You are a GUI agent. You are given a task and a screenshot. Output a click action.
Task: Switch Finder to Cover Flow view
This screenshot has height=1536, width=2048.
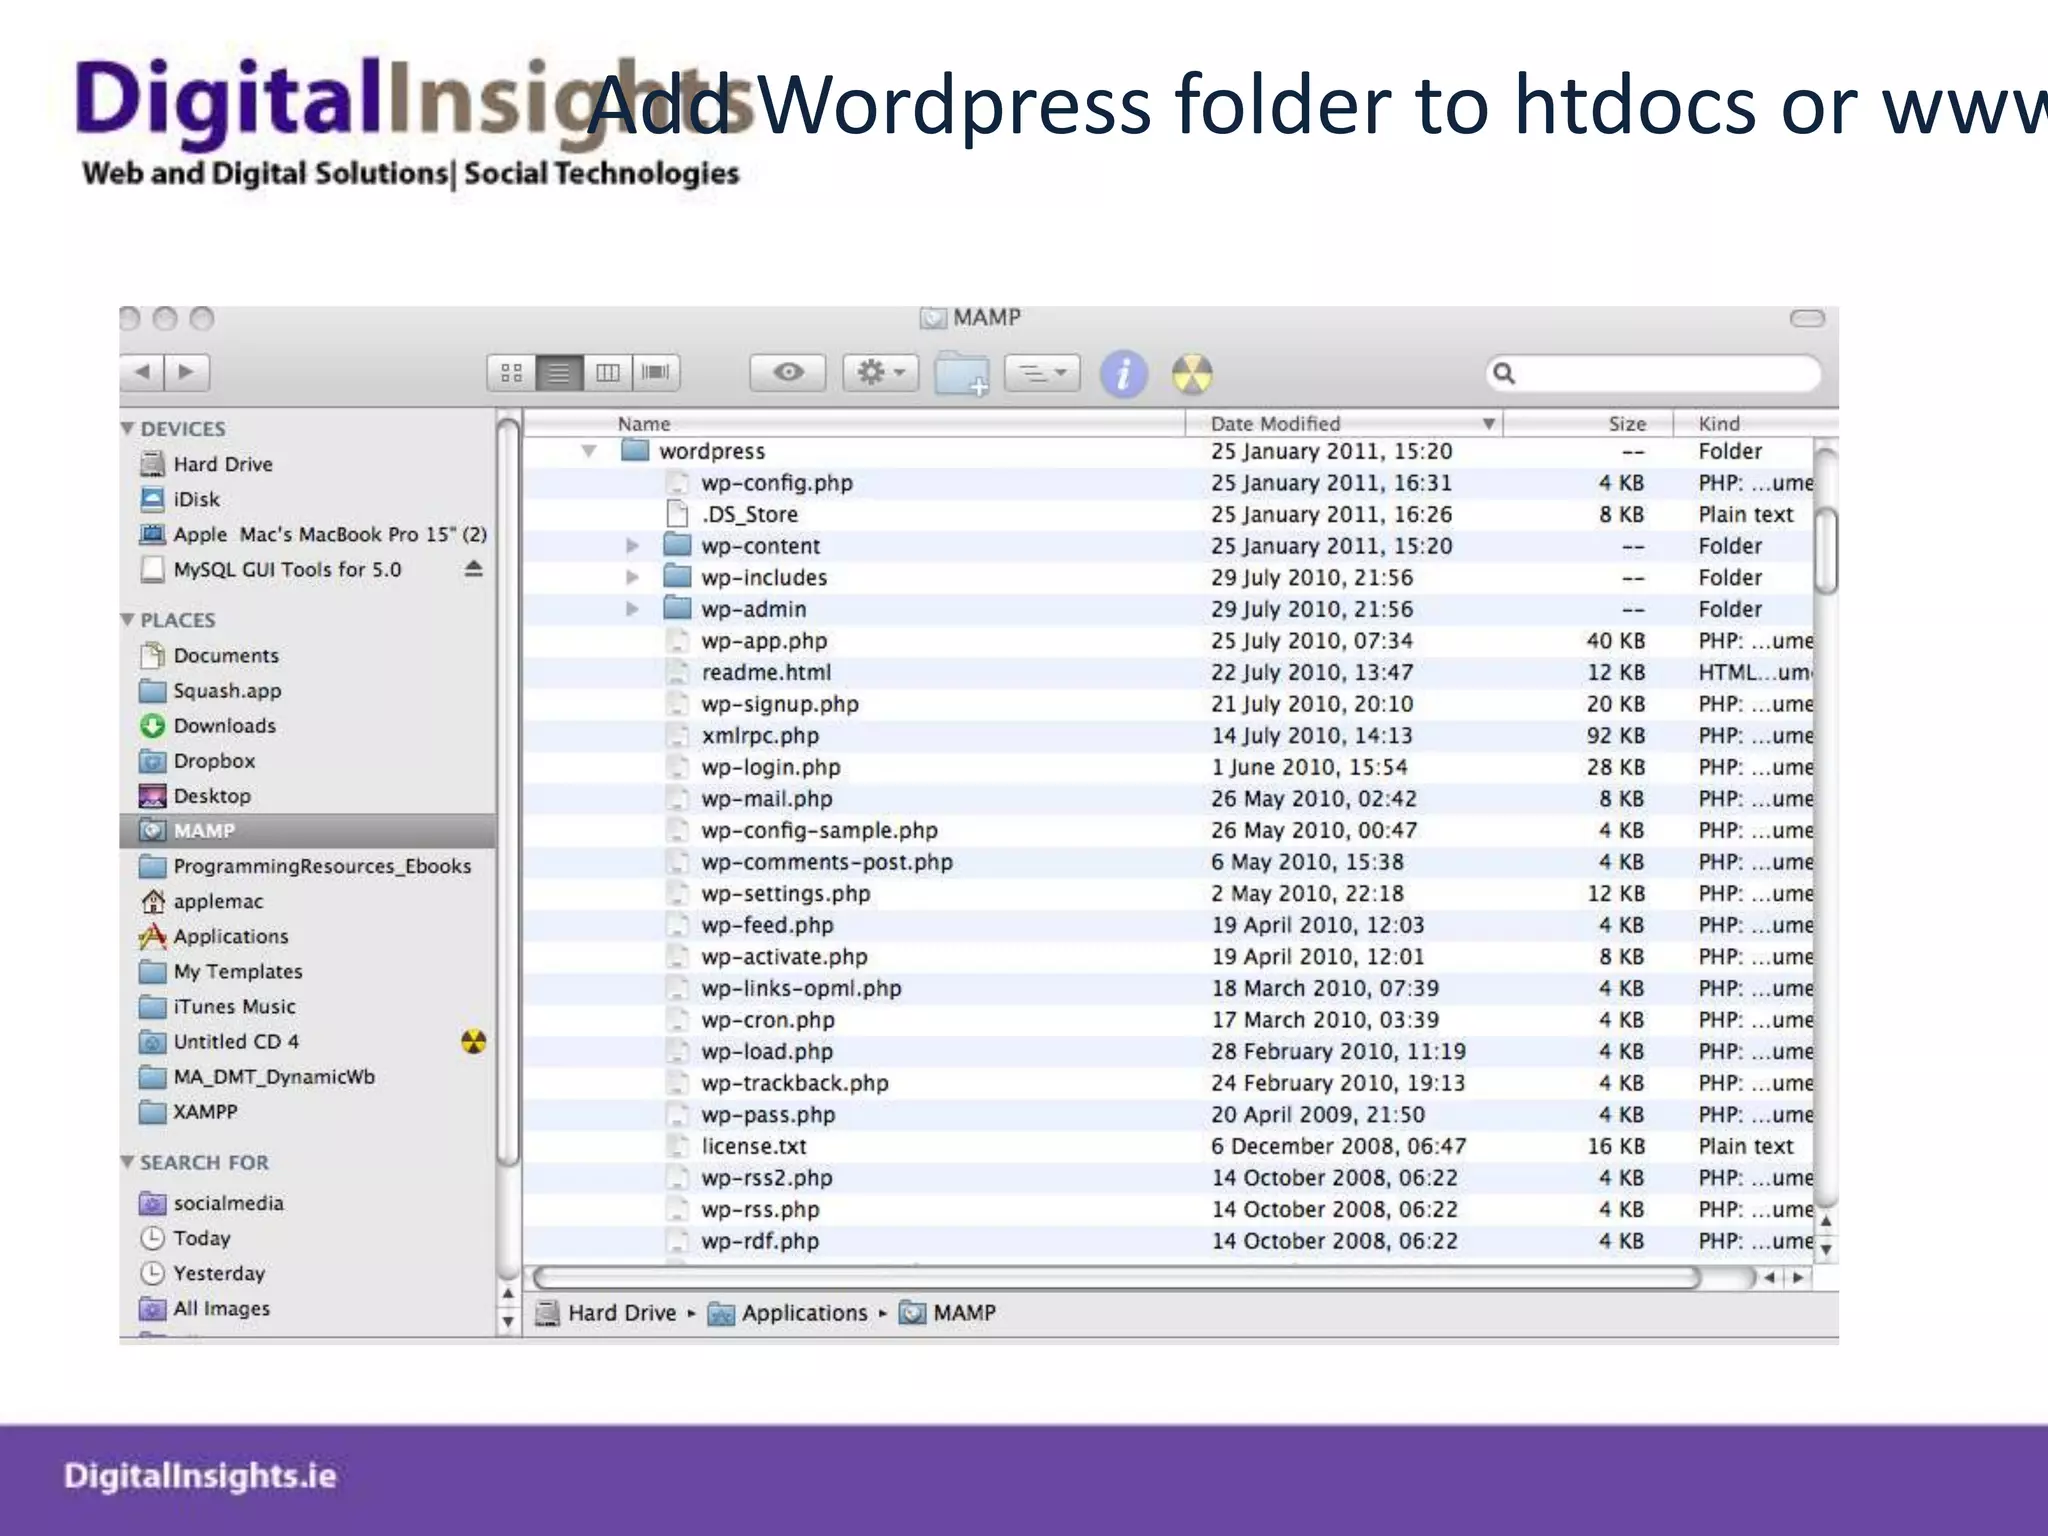pos(656,373)
